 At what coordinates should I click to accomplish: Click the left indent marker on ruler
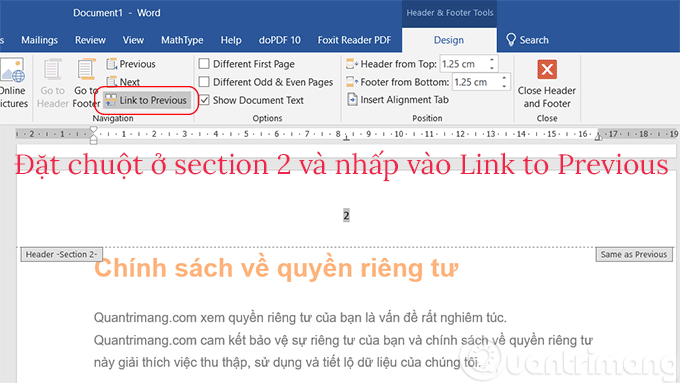[x=93, y=135]
